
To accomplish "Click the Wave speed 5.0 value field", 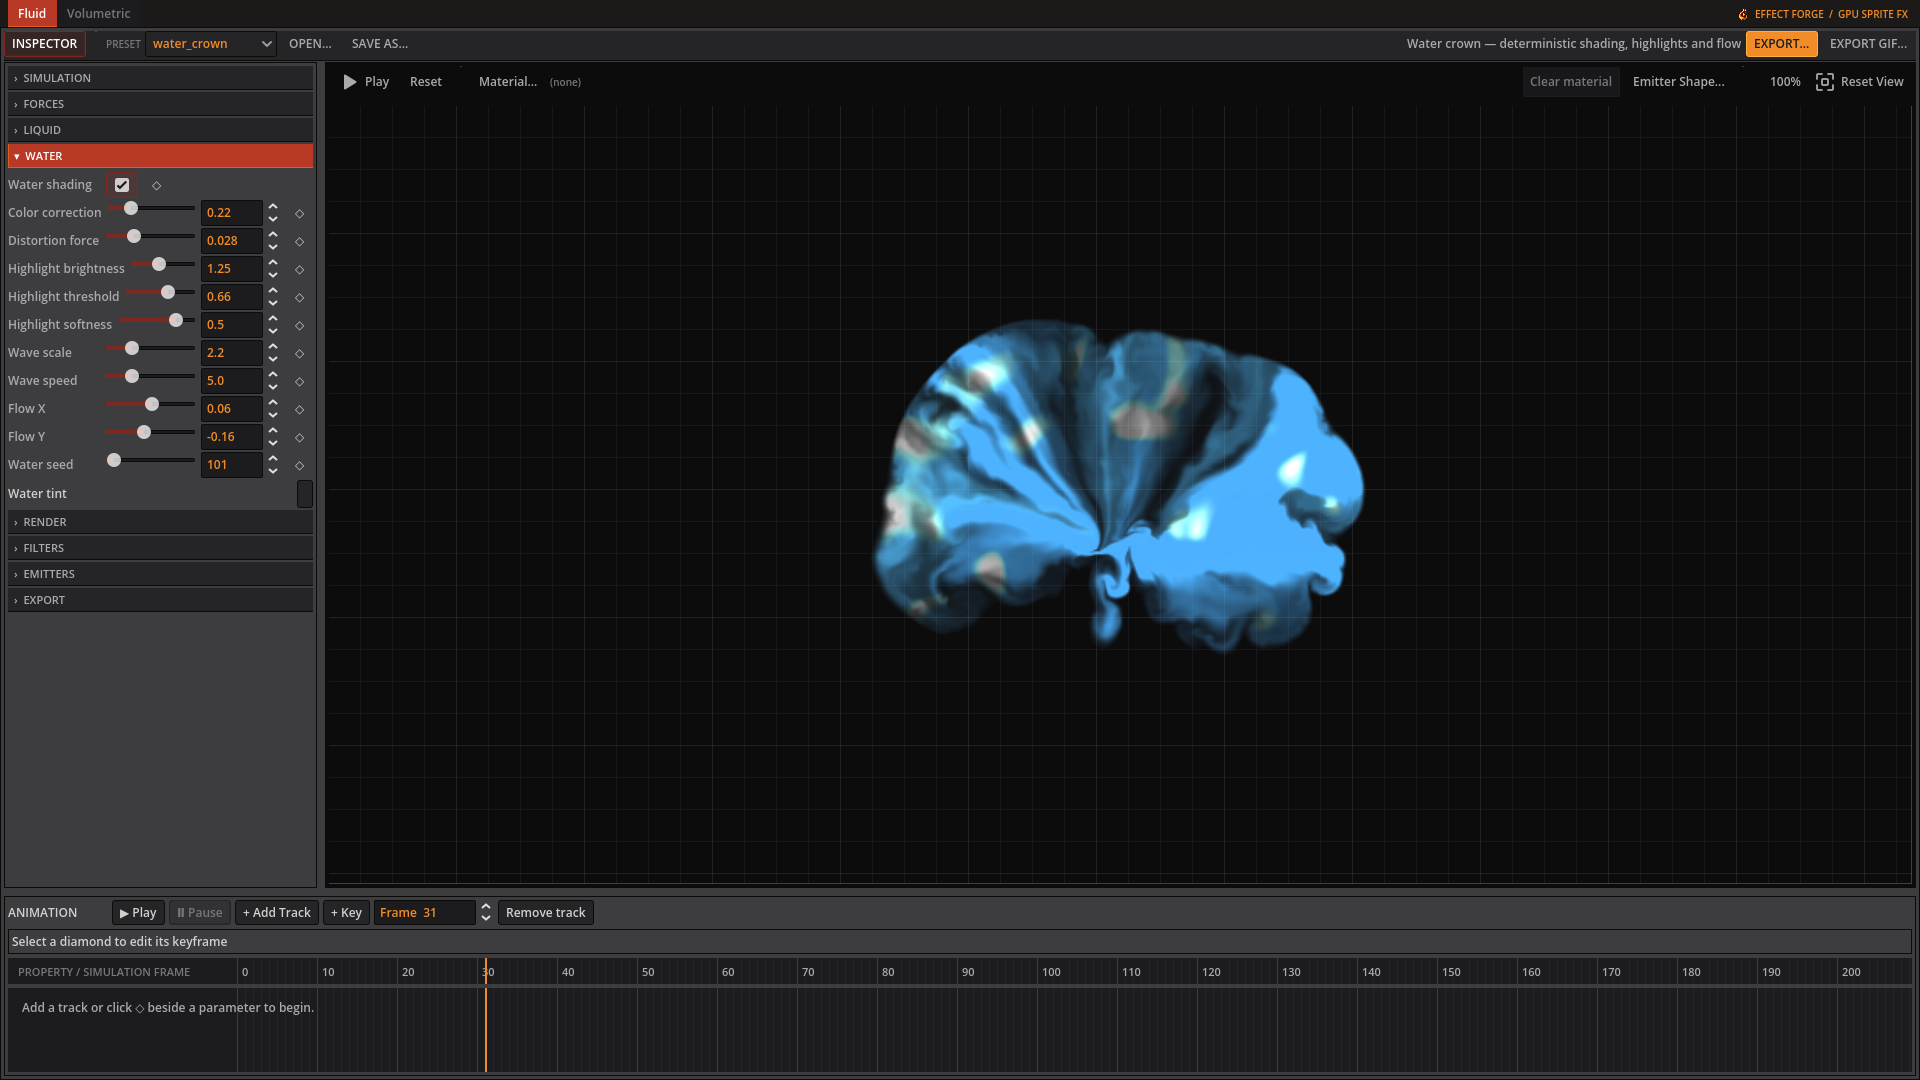I will [x=232, y=381].
